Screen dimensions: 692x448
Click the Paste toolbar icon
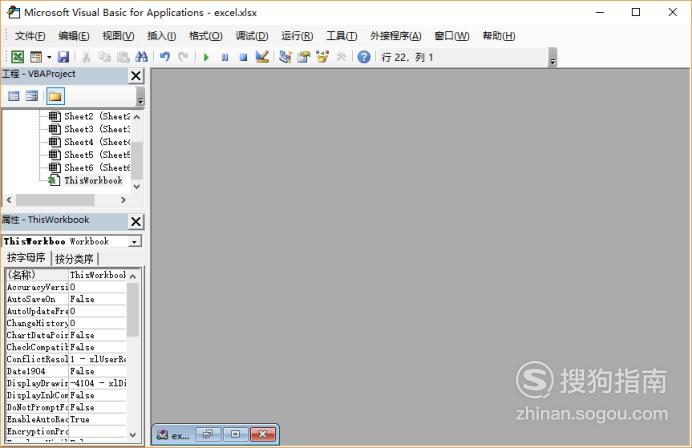coord(123,57)
